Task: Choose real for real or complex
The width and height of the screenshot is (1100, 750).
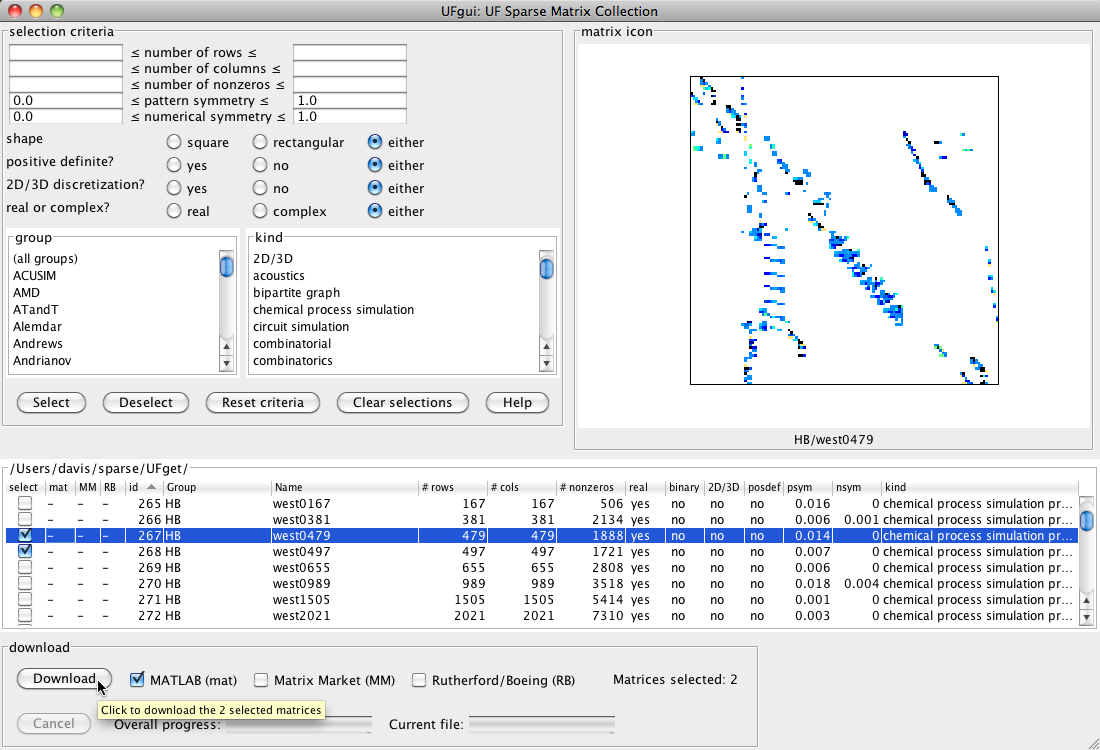Action: click(x=174, y=211)
